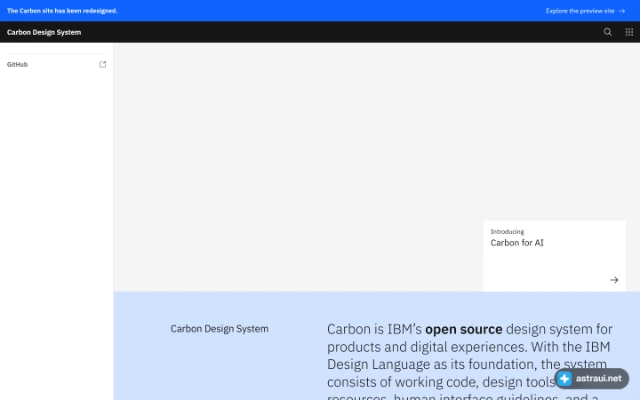The image size is (640, 400).
Task: Open the GitHub sidebar link
Action: [56, 64]
